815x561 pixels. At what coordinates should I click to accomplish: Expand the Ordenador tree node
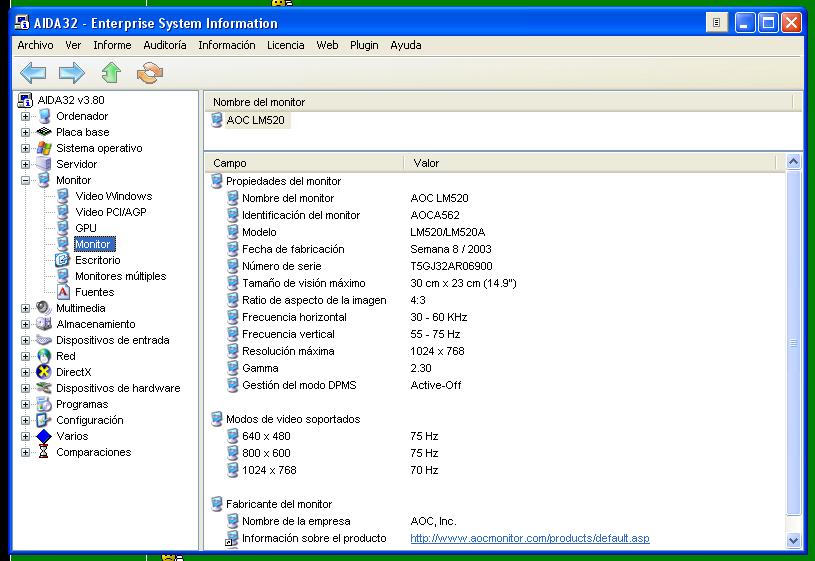tap(25, 116)
